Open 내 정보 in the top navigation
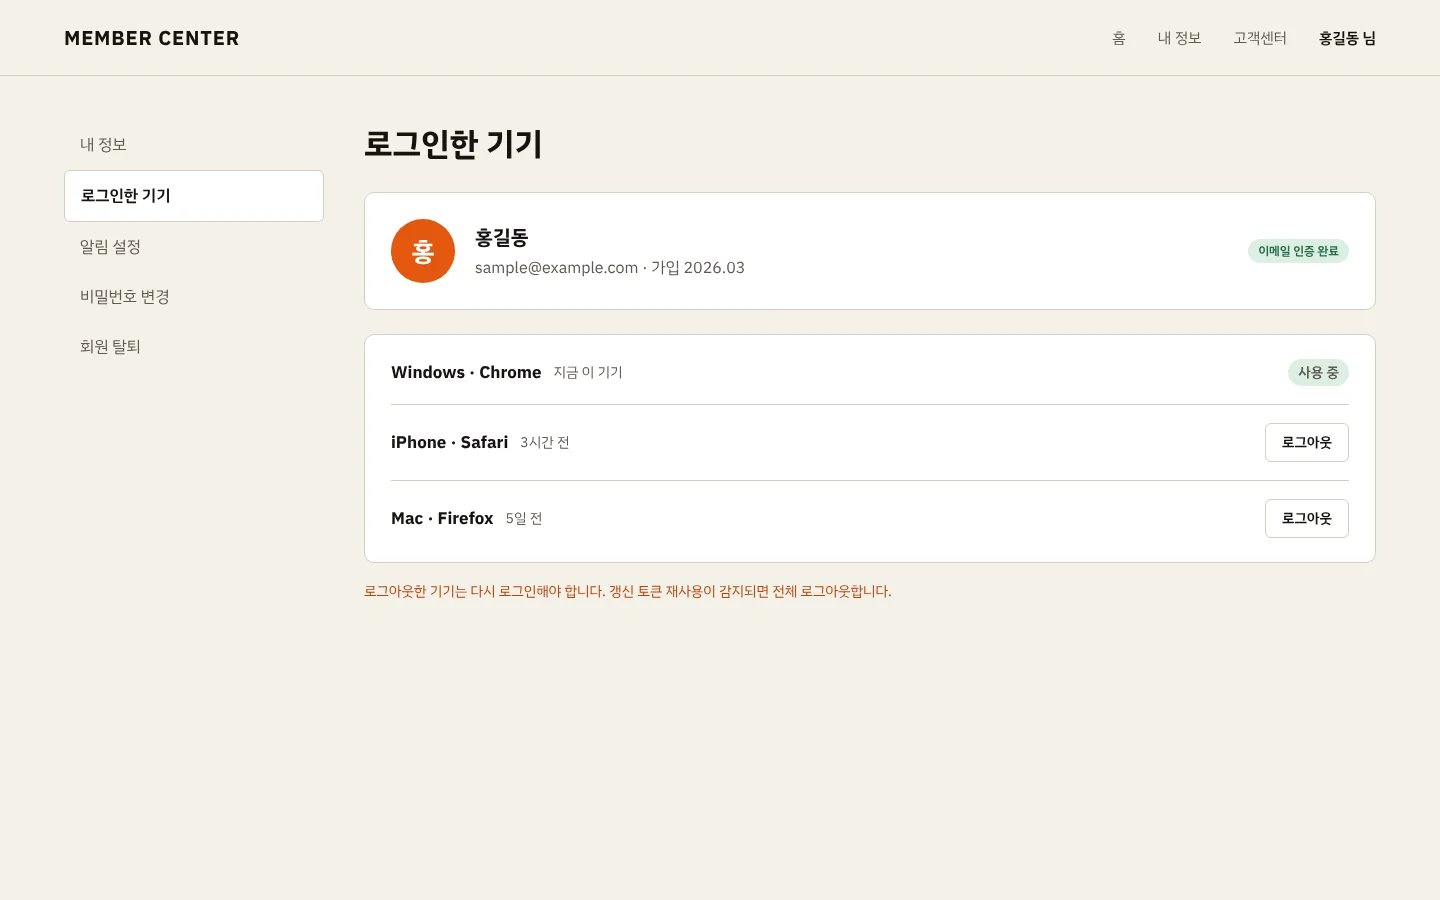This screenshot has width=1440, height=900. point(1179,38)
